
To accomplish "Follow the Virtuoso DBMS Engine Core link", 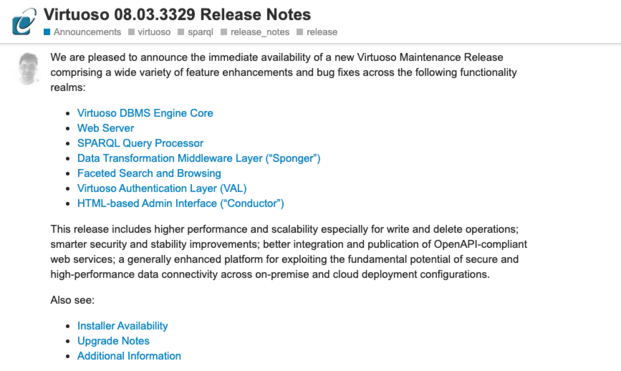I will click(145, 113).
